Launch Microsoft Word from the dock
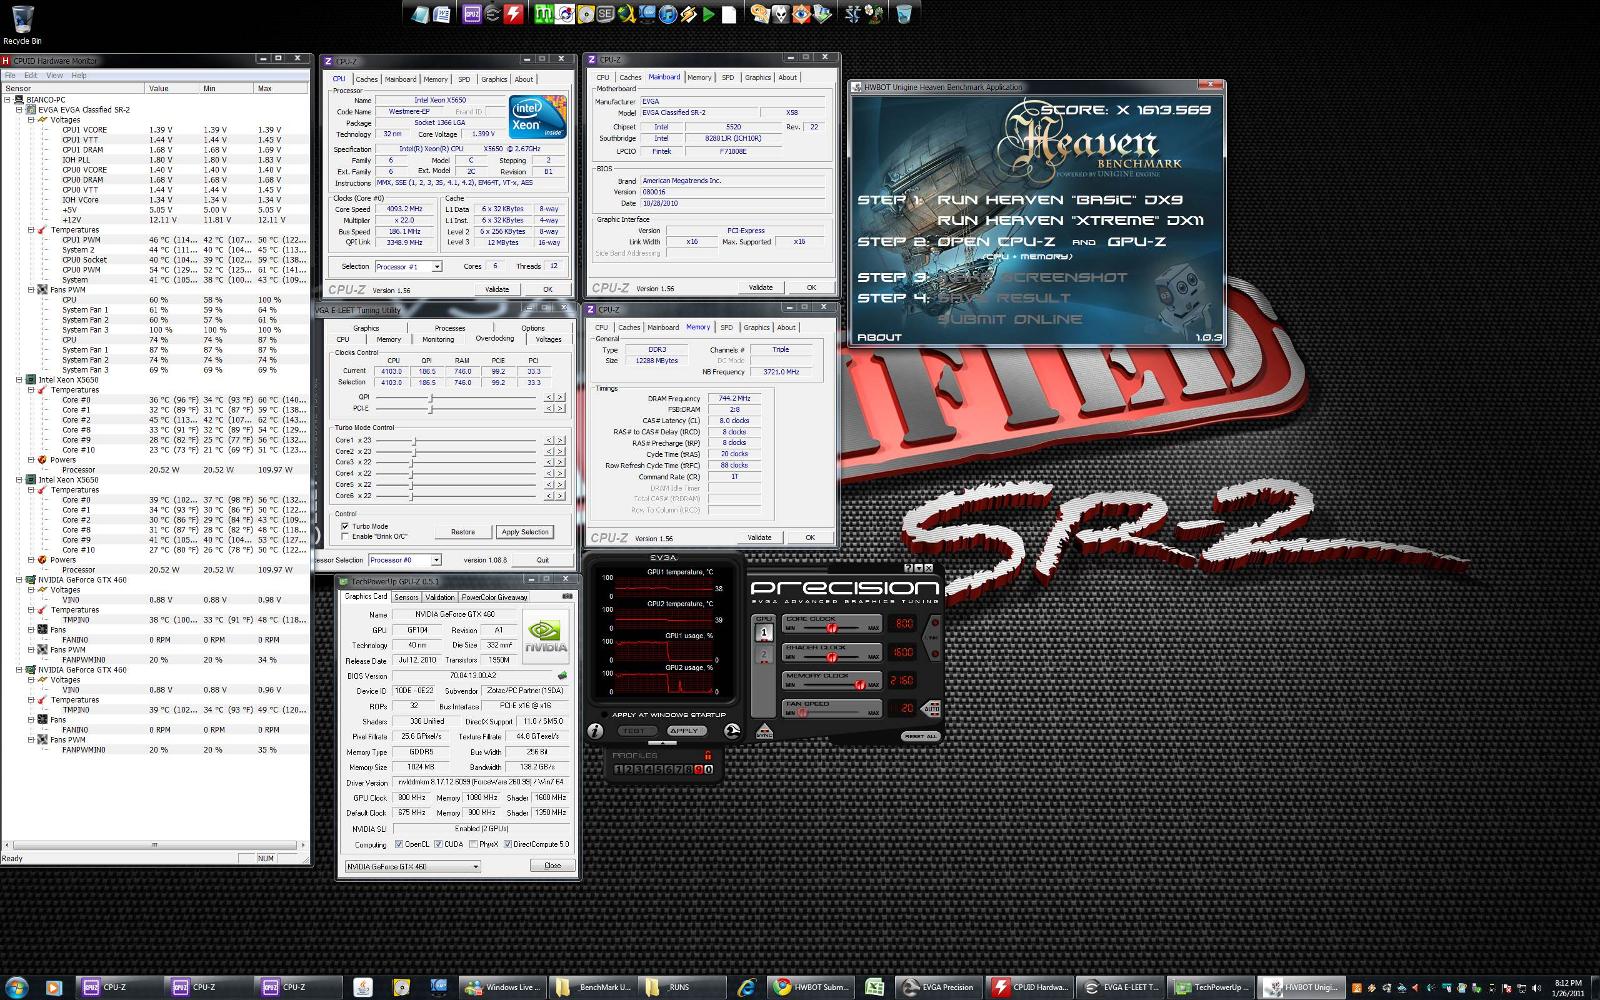This screenshot has width=1600, height=1000. 441,14
